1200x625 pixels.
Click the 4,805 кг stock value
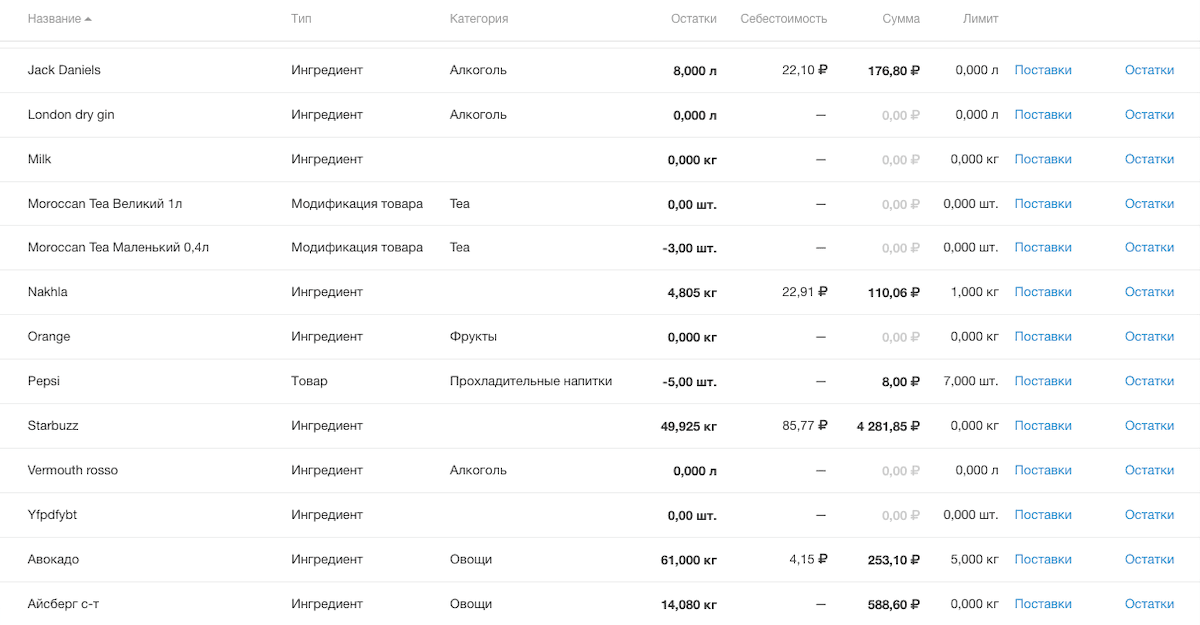[x=692, y=292]
